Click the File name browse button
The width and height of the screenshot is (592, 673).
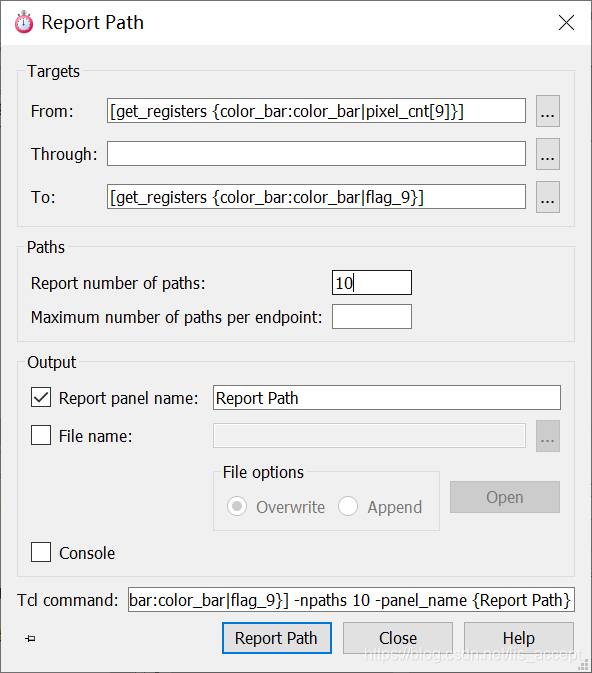[x=547, y=436]
